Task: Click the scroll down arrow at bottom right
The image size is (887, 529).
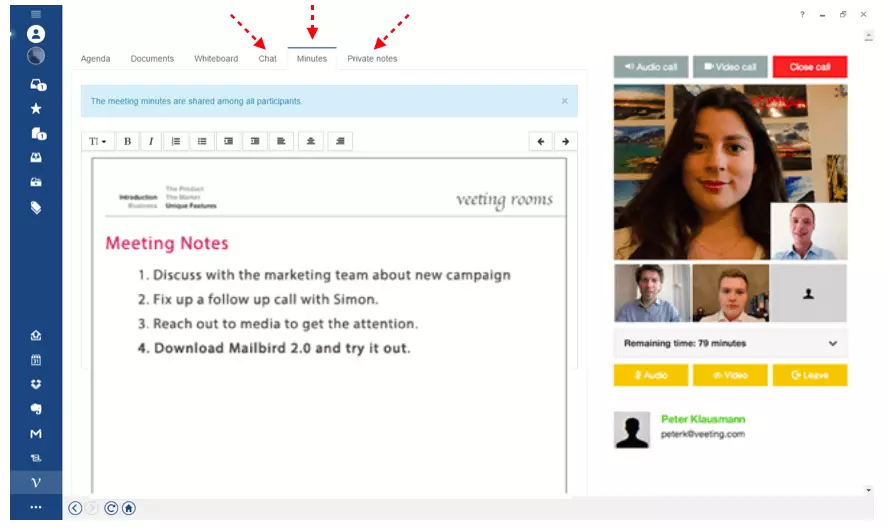Action: tap(868, 490)
